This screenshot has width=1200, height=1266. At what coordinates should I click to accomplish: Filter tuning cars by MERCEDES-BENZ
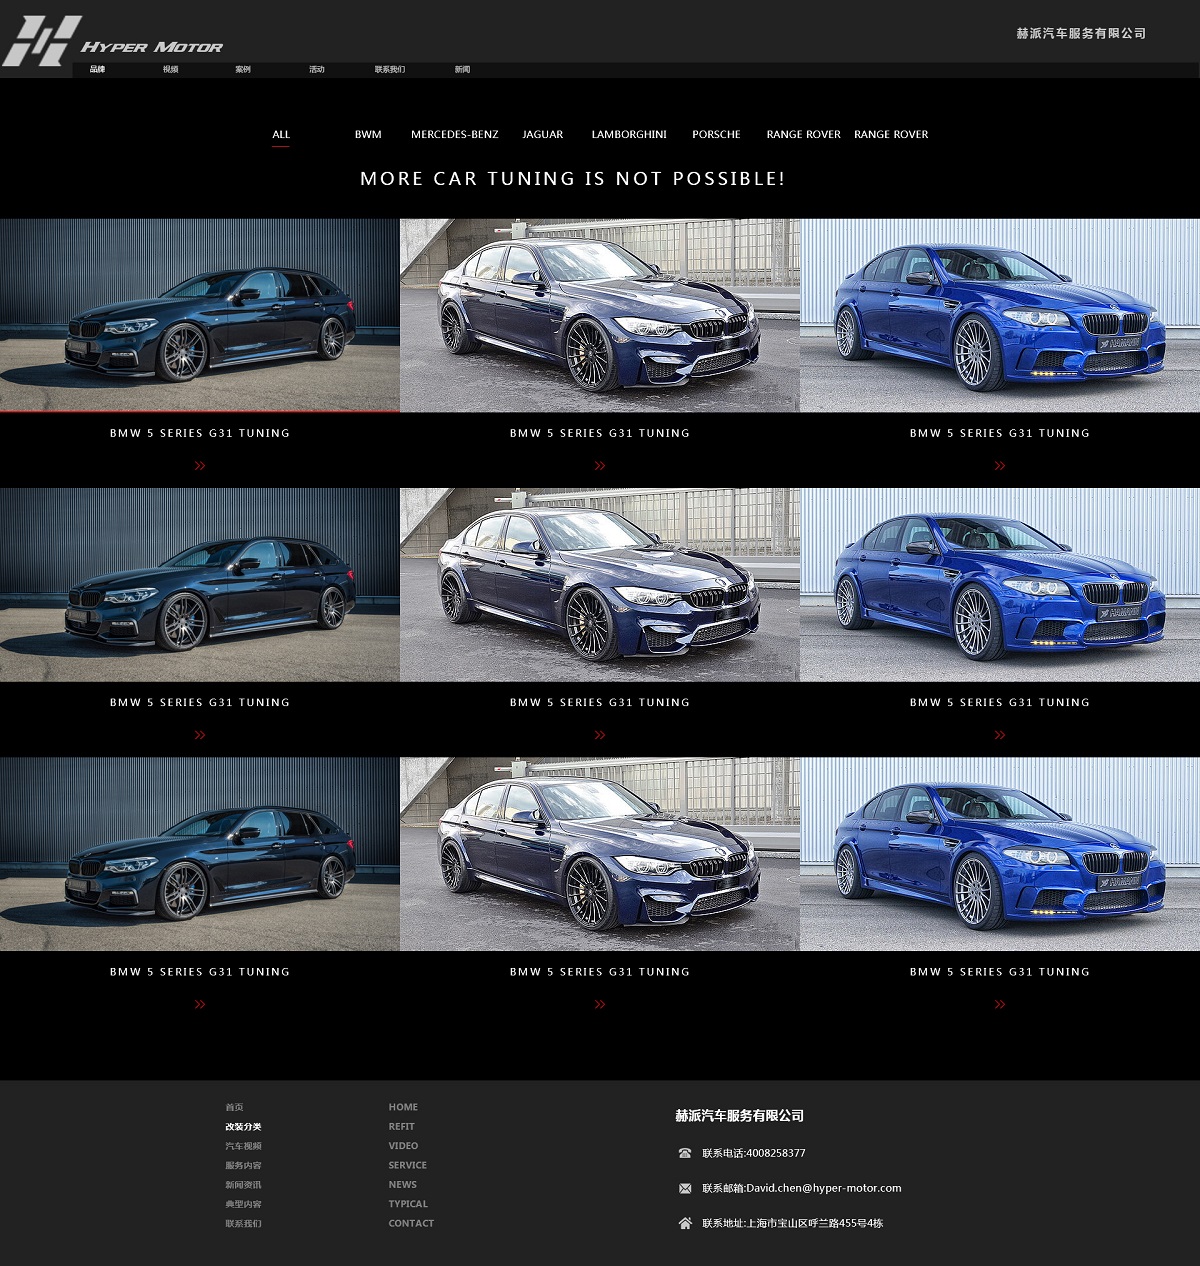click(x=455, y=134)
